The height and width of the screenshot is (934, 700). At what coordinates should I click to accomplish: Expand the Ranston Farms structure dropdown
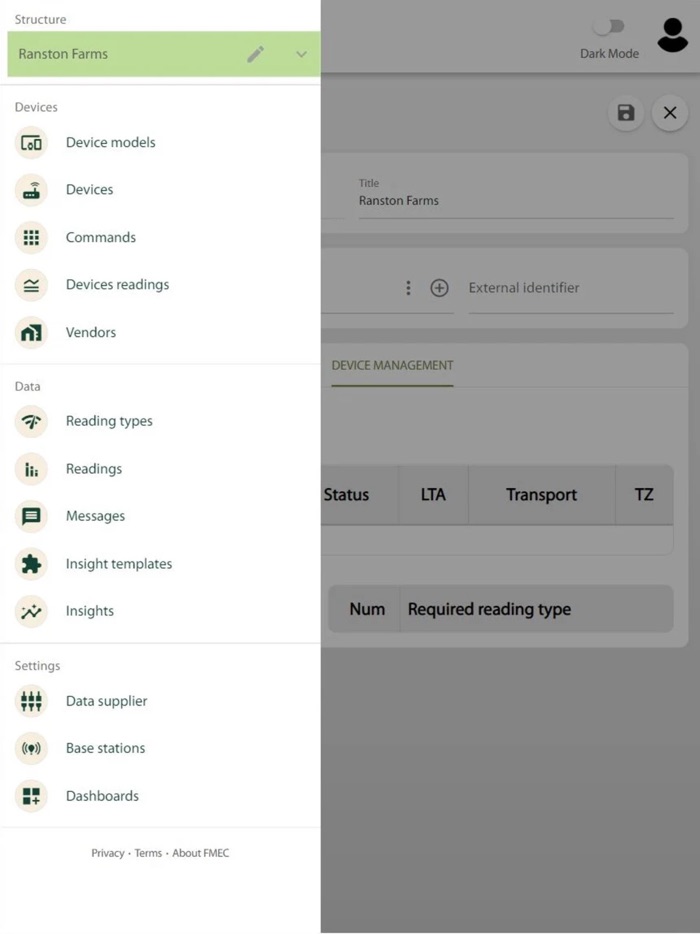(302, 55)
